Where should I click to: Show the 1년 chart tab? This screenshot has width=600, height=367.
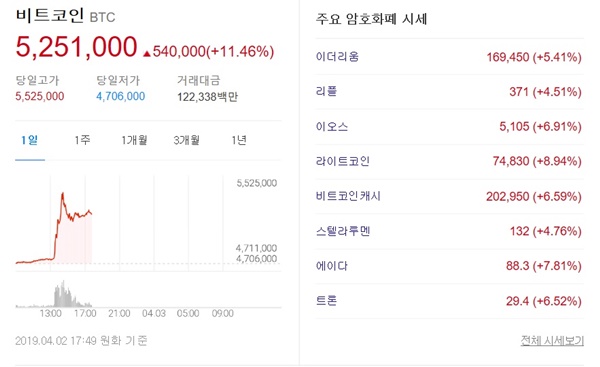pos(238,140)
